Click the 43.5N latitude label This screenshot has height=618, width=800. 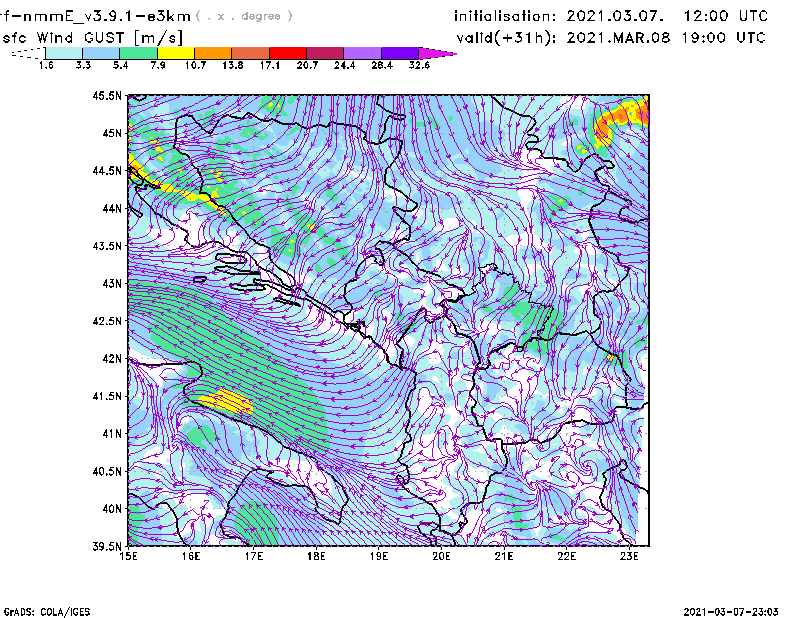[107, 246]
